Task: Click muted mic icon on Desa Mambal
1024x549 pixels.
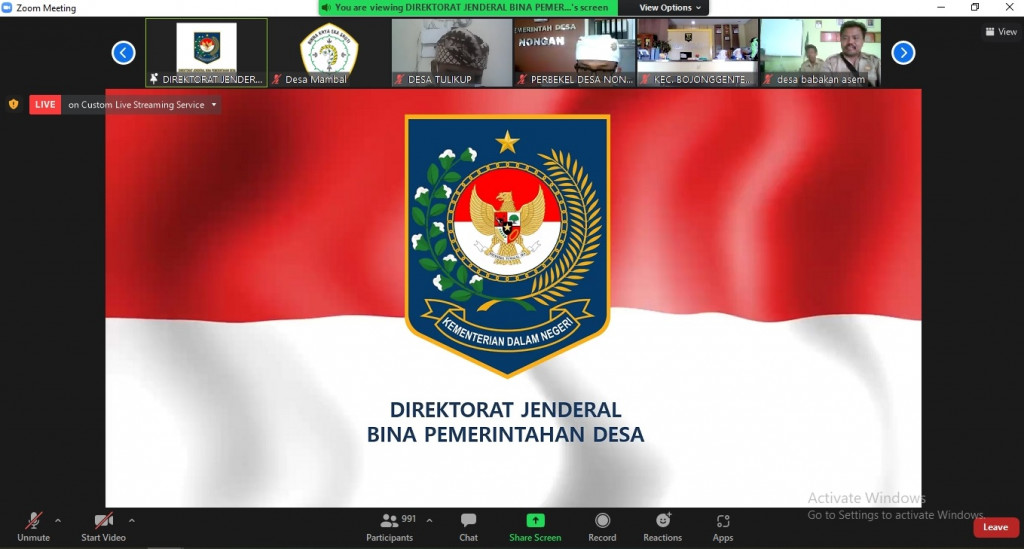Action: point(277,79)
